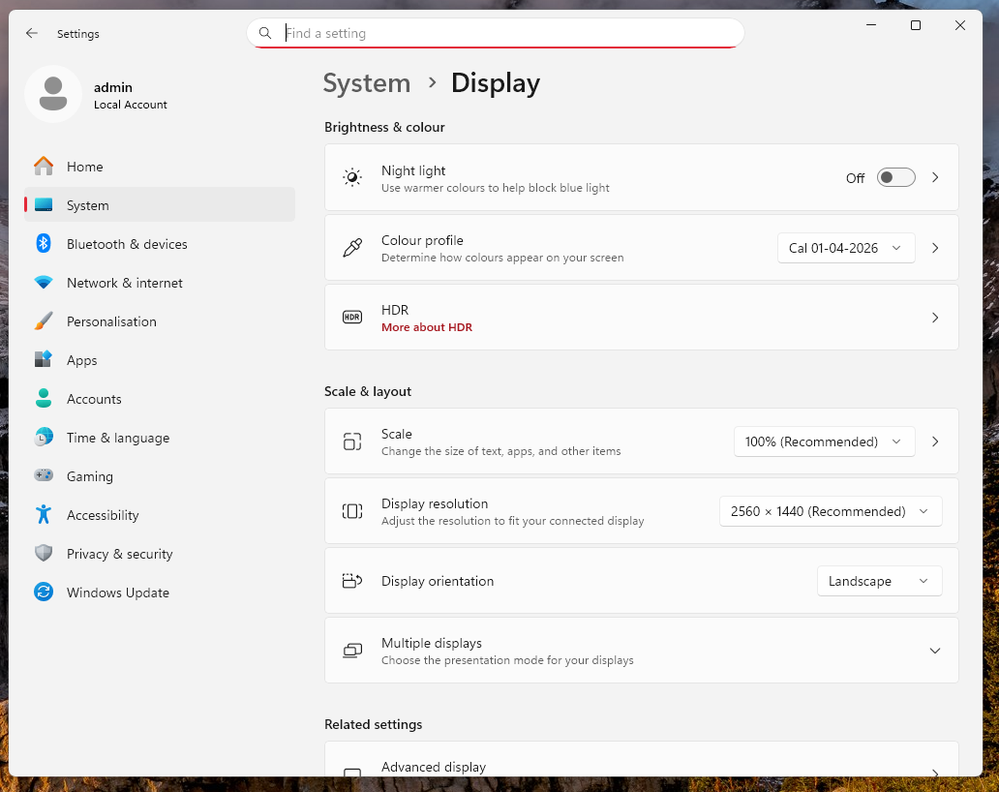999x792 pixels.
Task: Open the Display orientation dropdown
Action: 878,581
